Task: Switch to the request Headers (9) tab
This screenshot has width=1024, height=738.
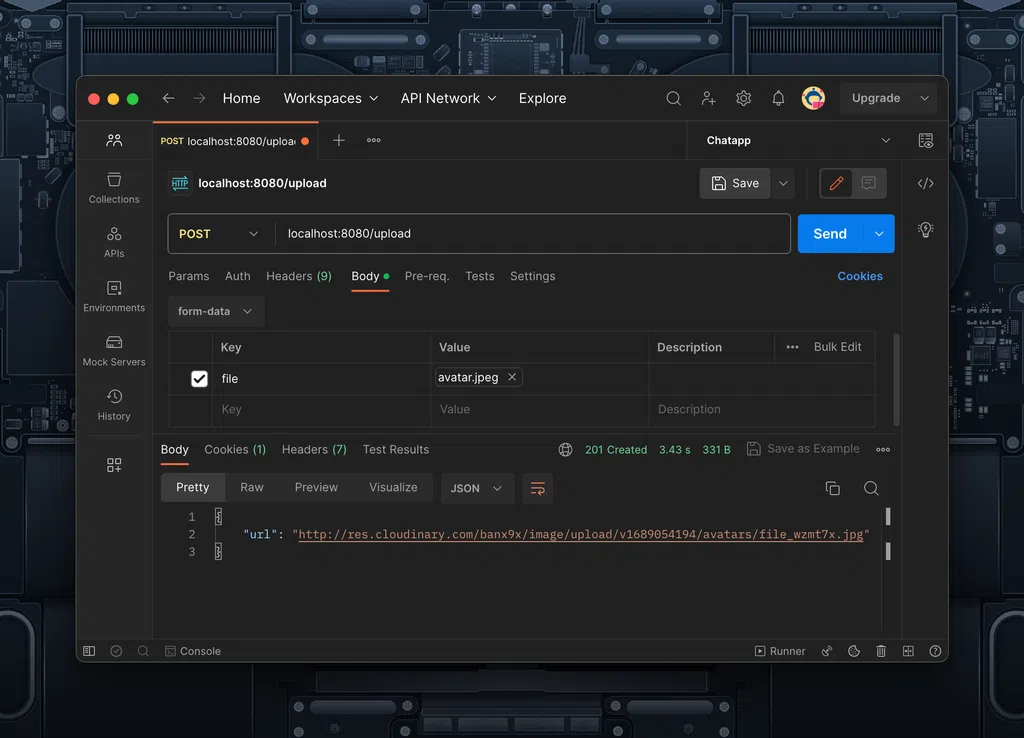Action: click(x=299, y=276)
